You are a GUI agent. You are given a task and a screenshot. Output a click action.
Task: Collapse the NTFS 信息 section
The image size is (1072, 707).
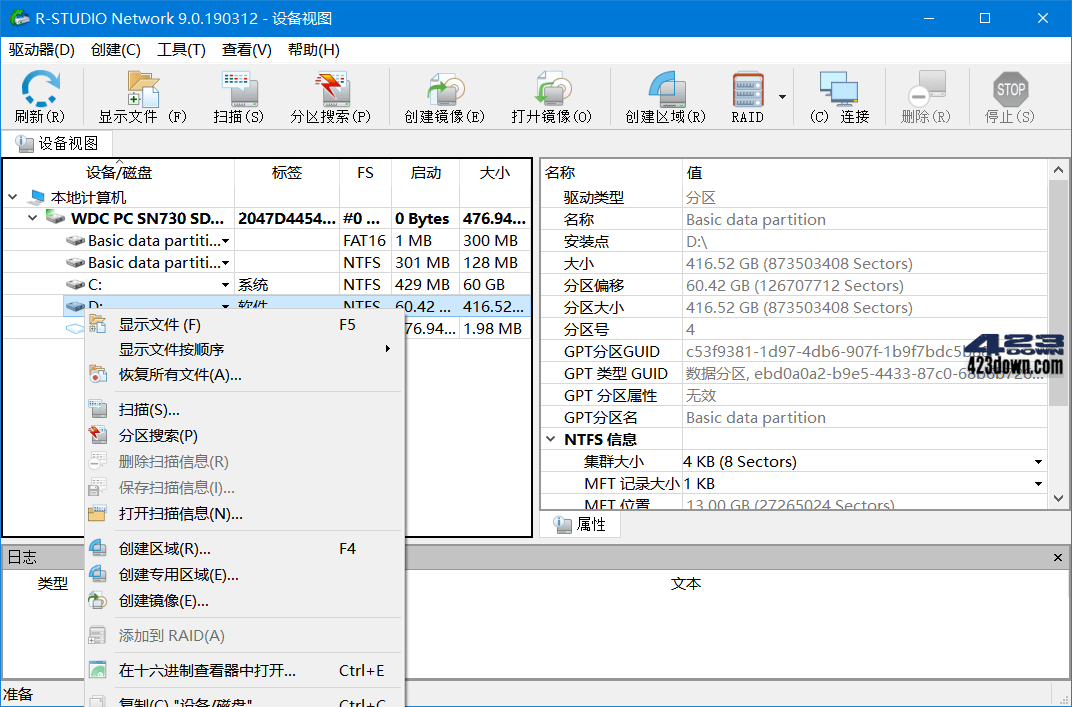coord(552,438)
